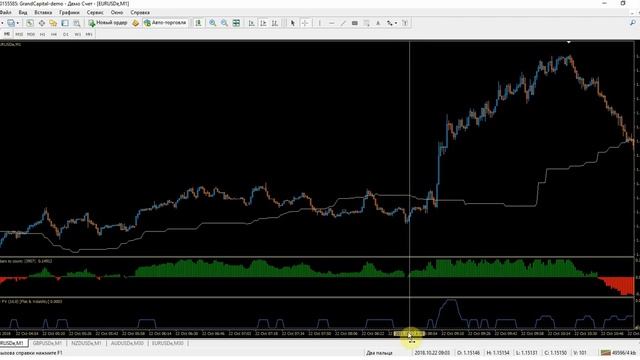Switch timeframe to W1
Image resolution: width=640 pixels, height=360 pixels.
(78, 34)
